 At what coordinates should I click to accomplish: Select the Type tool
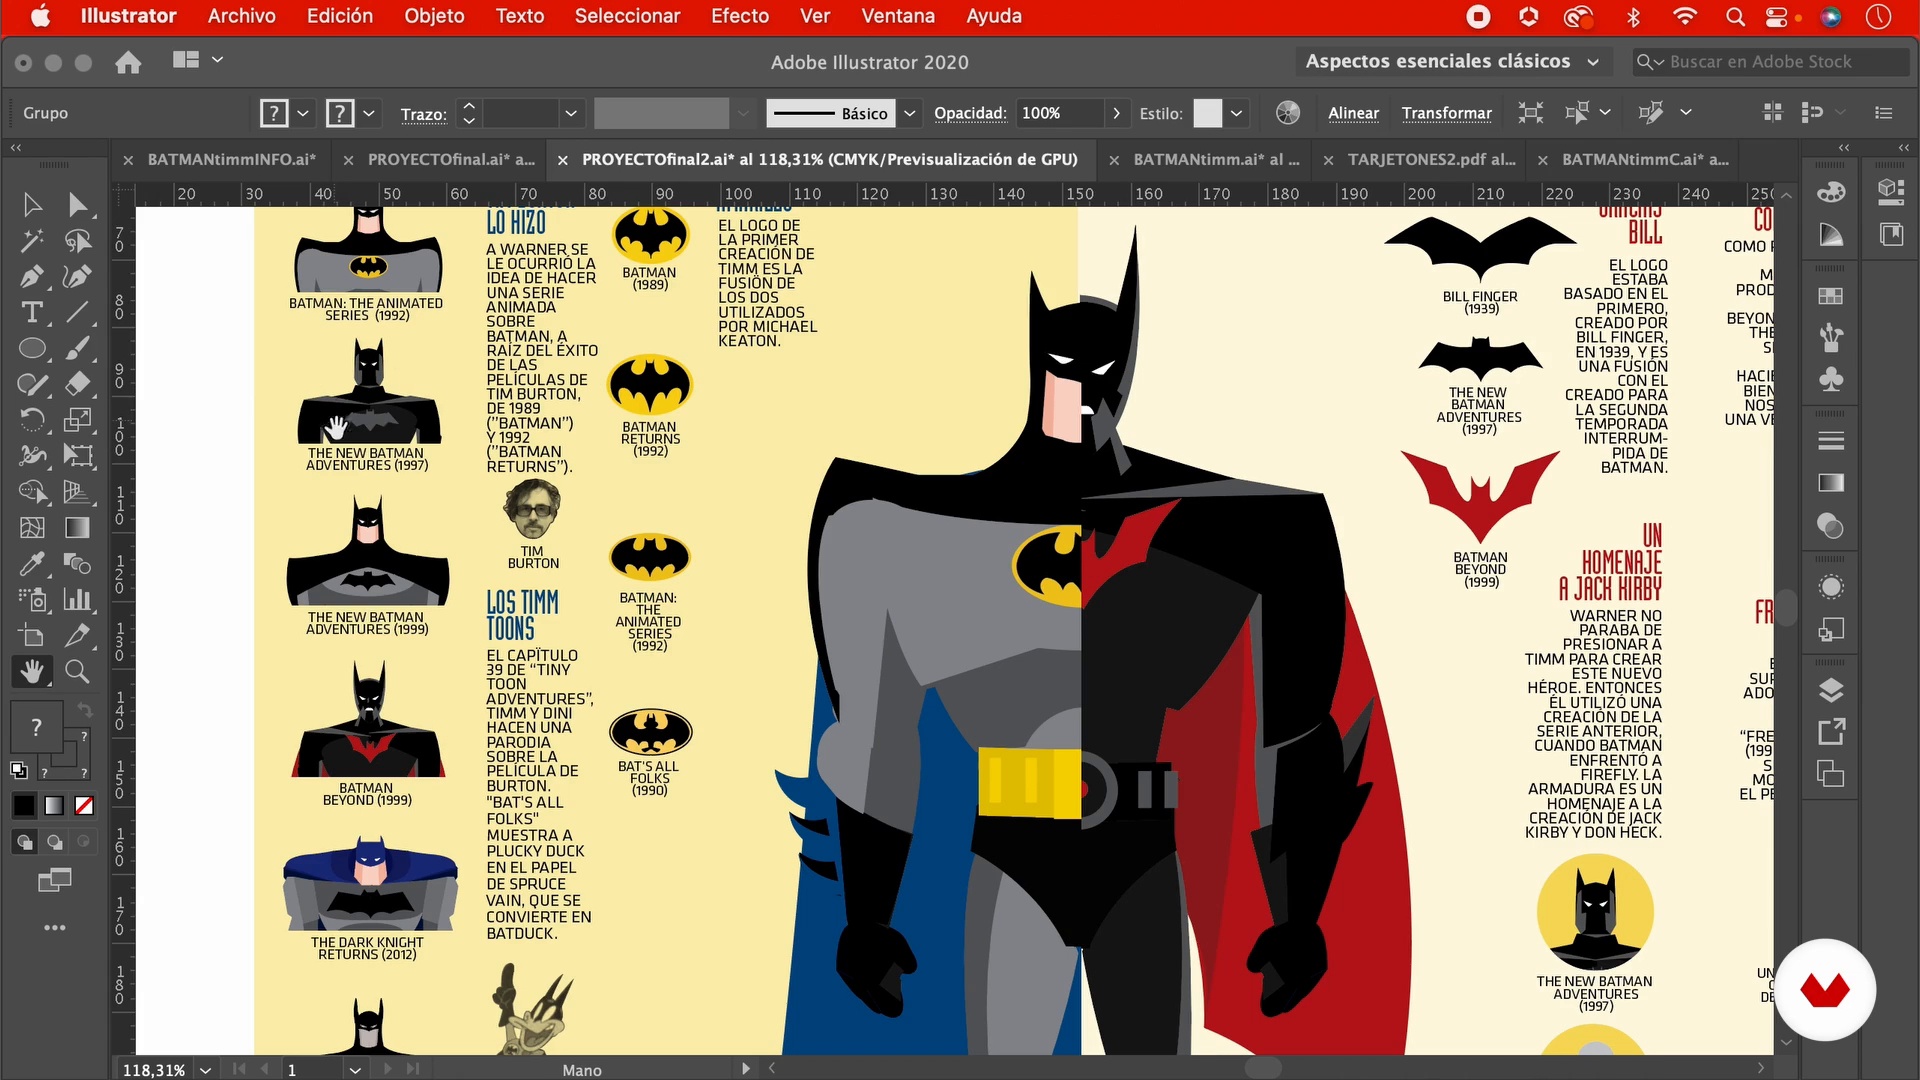tap(32, 313)
